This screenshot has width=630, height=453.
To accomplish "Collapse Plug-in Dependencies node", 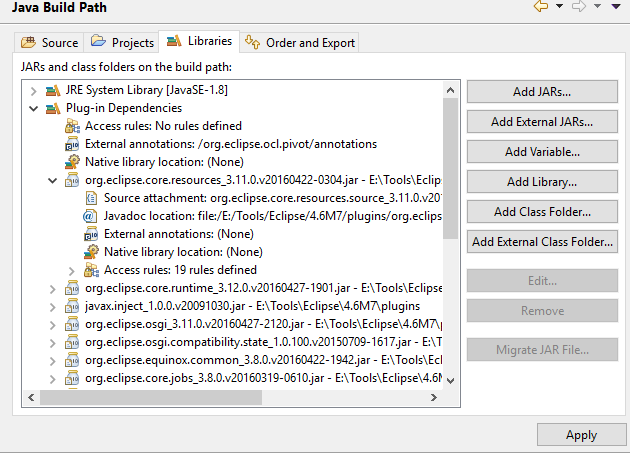I will click(x=34, y=109).
